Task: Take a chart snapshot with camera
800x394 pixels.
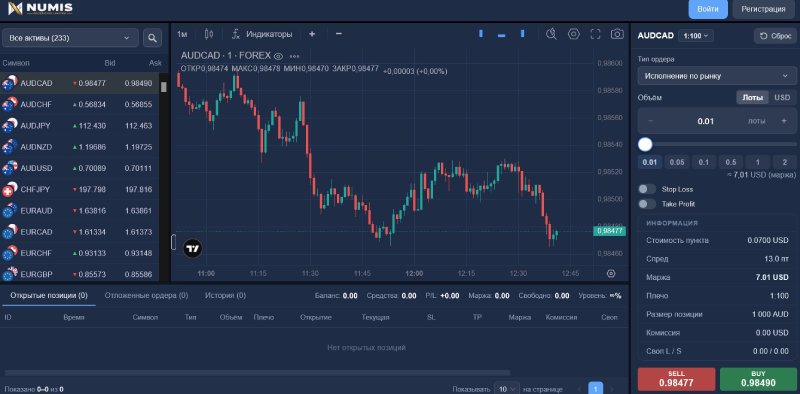Action: point(617,34)
